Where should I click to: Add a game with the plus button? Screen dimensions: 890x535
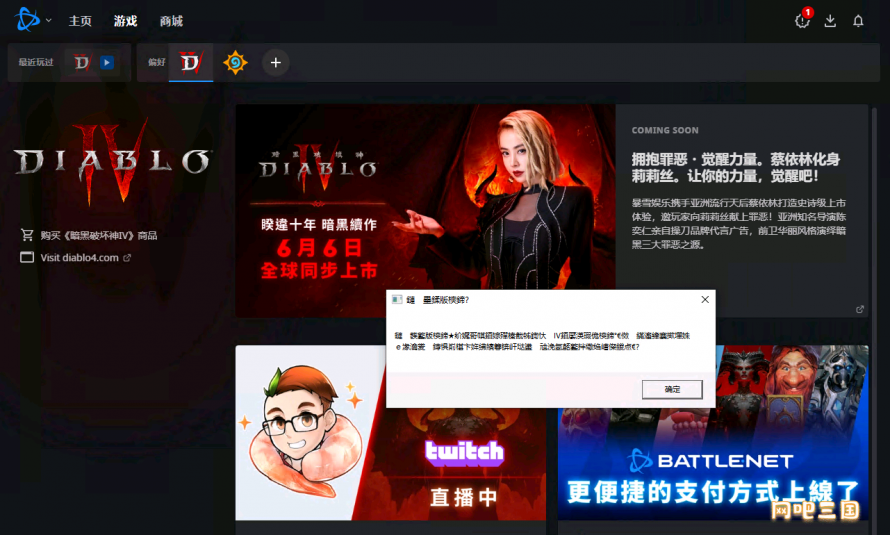click(275, 62)
